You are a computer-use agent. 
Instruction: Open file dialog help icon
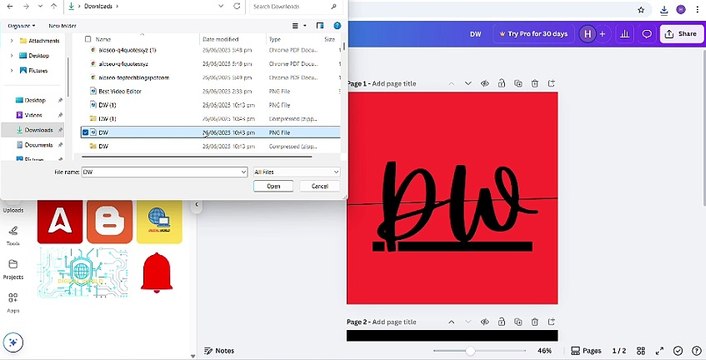(337, 26)
